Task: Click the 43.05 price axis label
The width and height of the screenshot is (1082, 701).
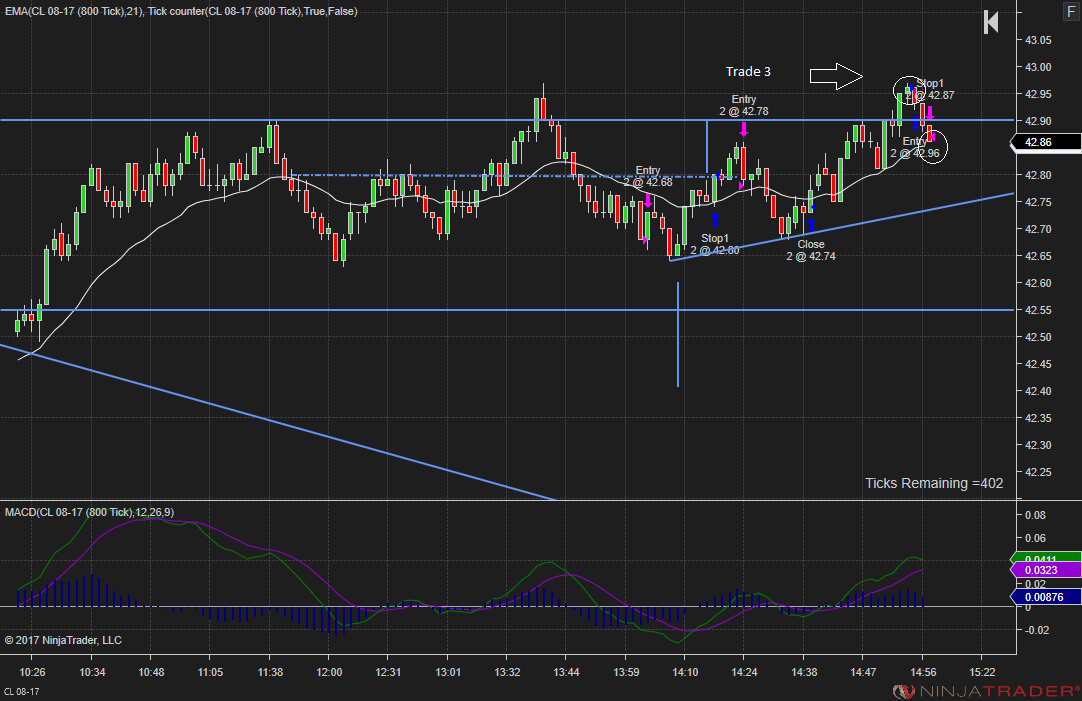Action: coord(1038,40)
